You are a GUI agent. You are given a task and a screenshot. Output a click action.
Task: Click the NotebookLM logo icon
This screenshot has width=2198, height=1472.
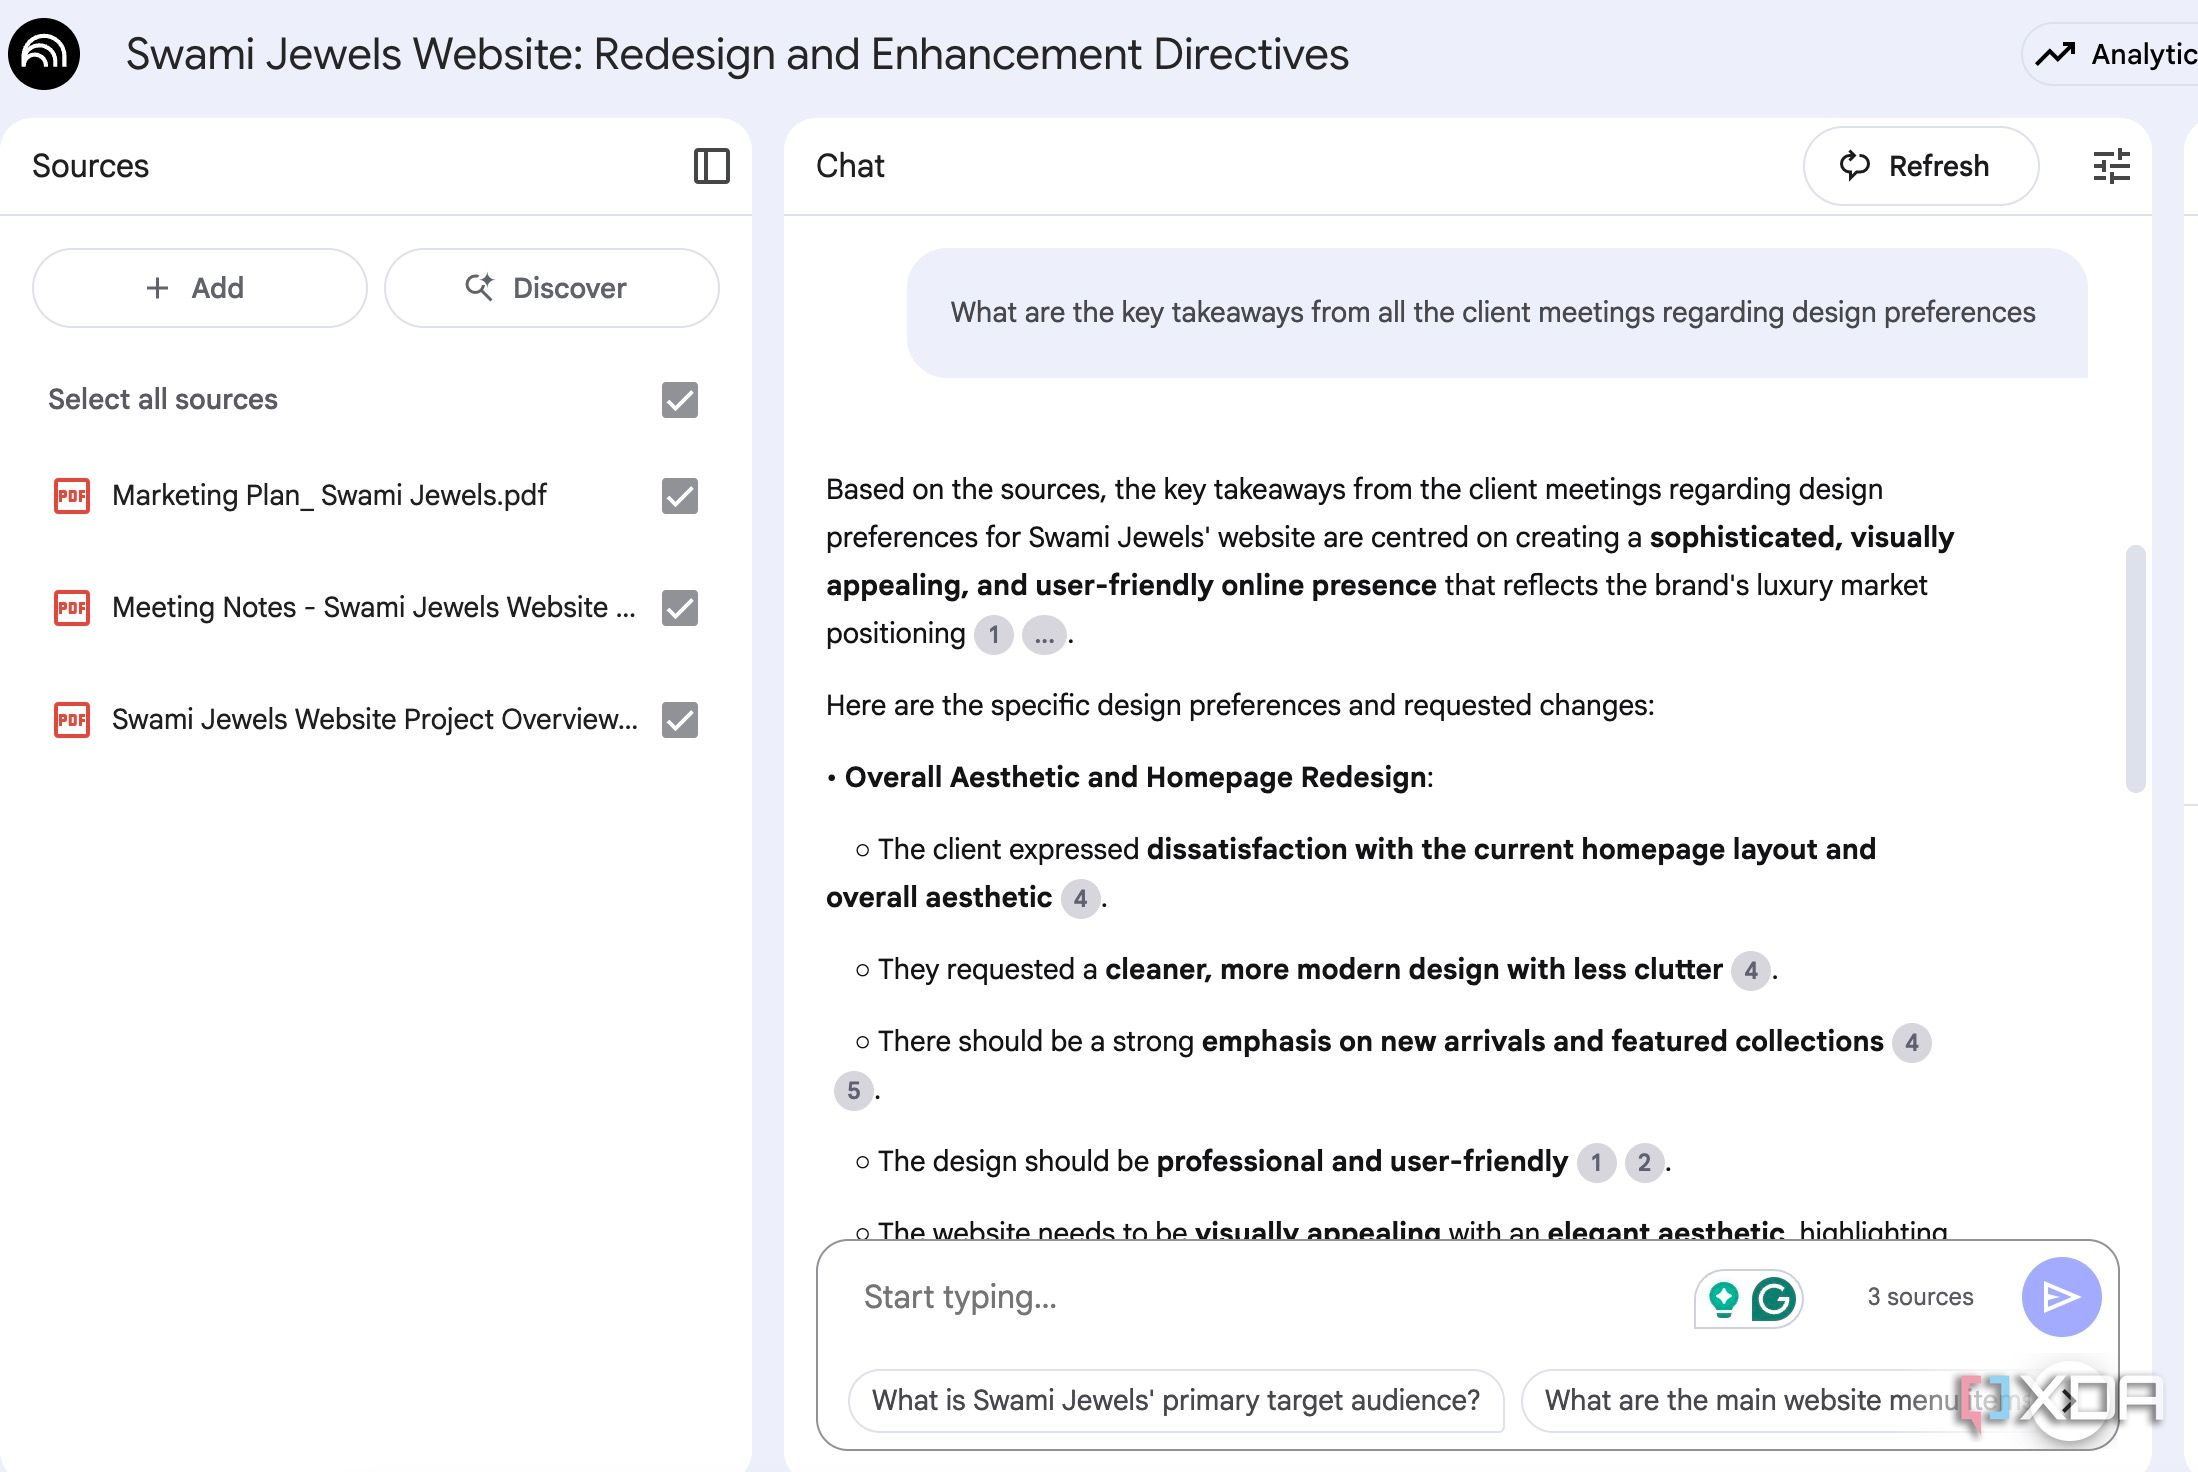click(x=44, y=54)
